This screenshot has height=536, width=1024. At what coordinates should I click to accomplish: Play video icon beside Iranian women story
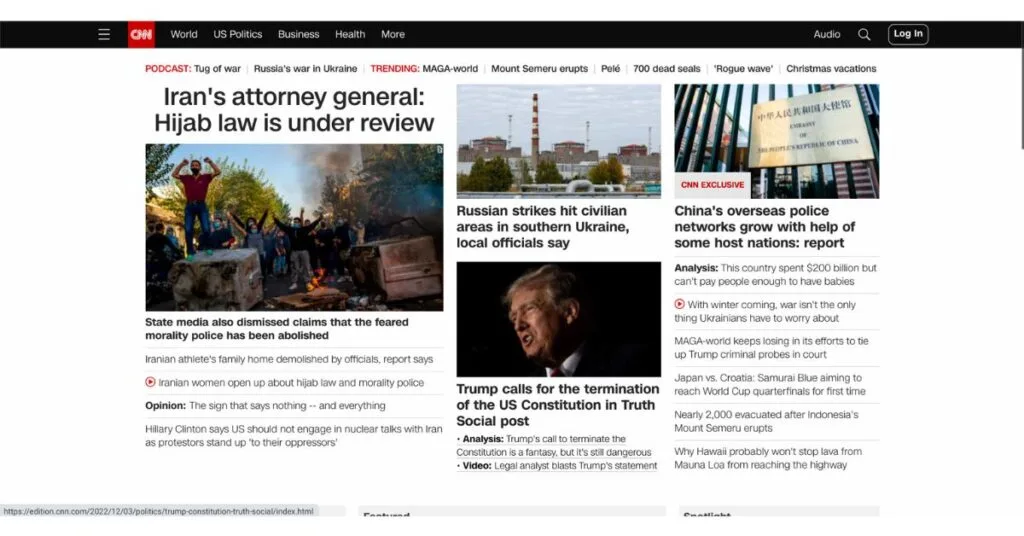coord(150,382)
